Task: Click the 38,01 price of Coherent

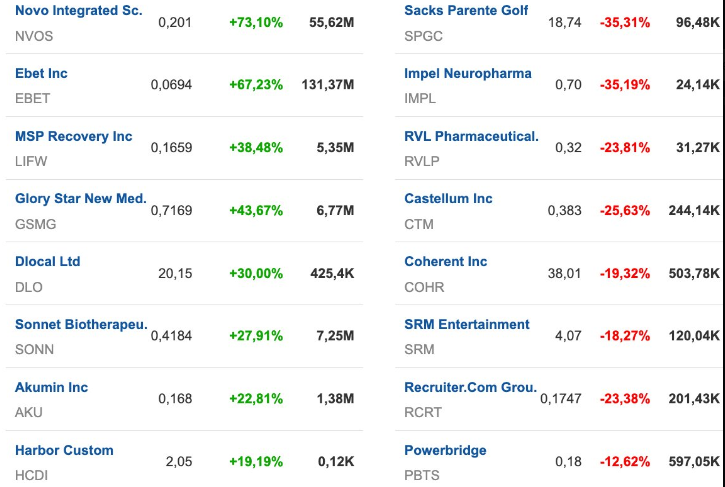Action: pyautogui.click(x=565, y=274)
